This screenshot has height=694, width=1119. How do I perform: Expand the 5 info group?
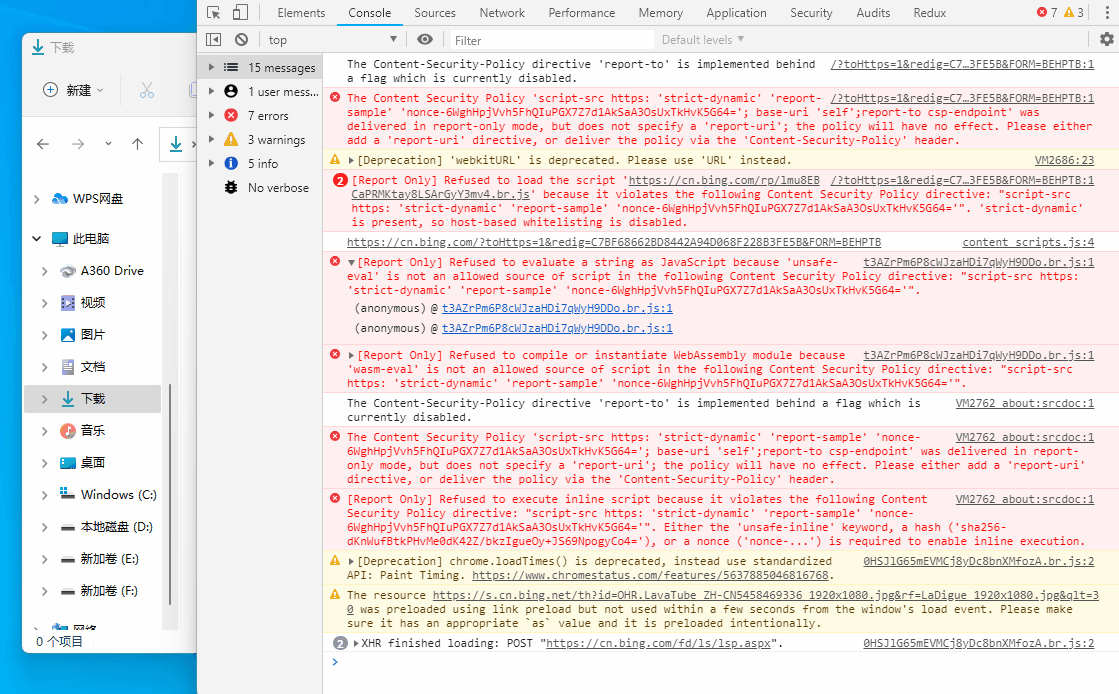(x=211, y=164)
